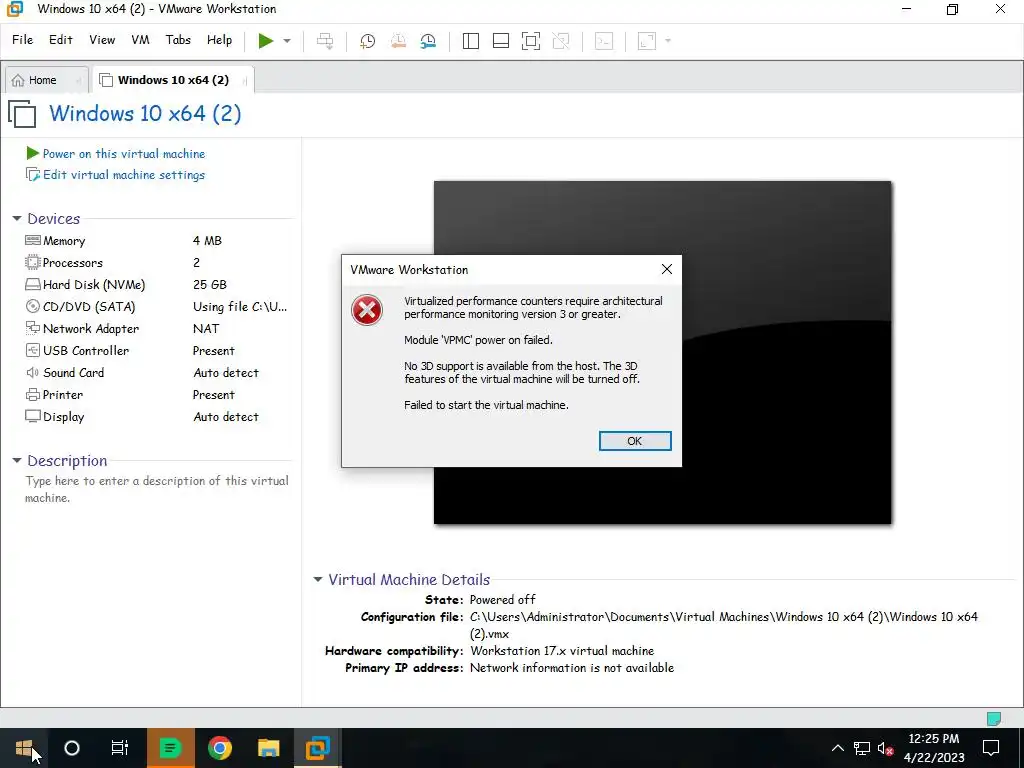The width and height of the screenshot is (1024, 768).
Task: Click the muted volume tray icon
Action: point(885,748)
